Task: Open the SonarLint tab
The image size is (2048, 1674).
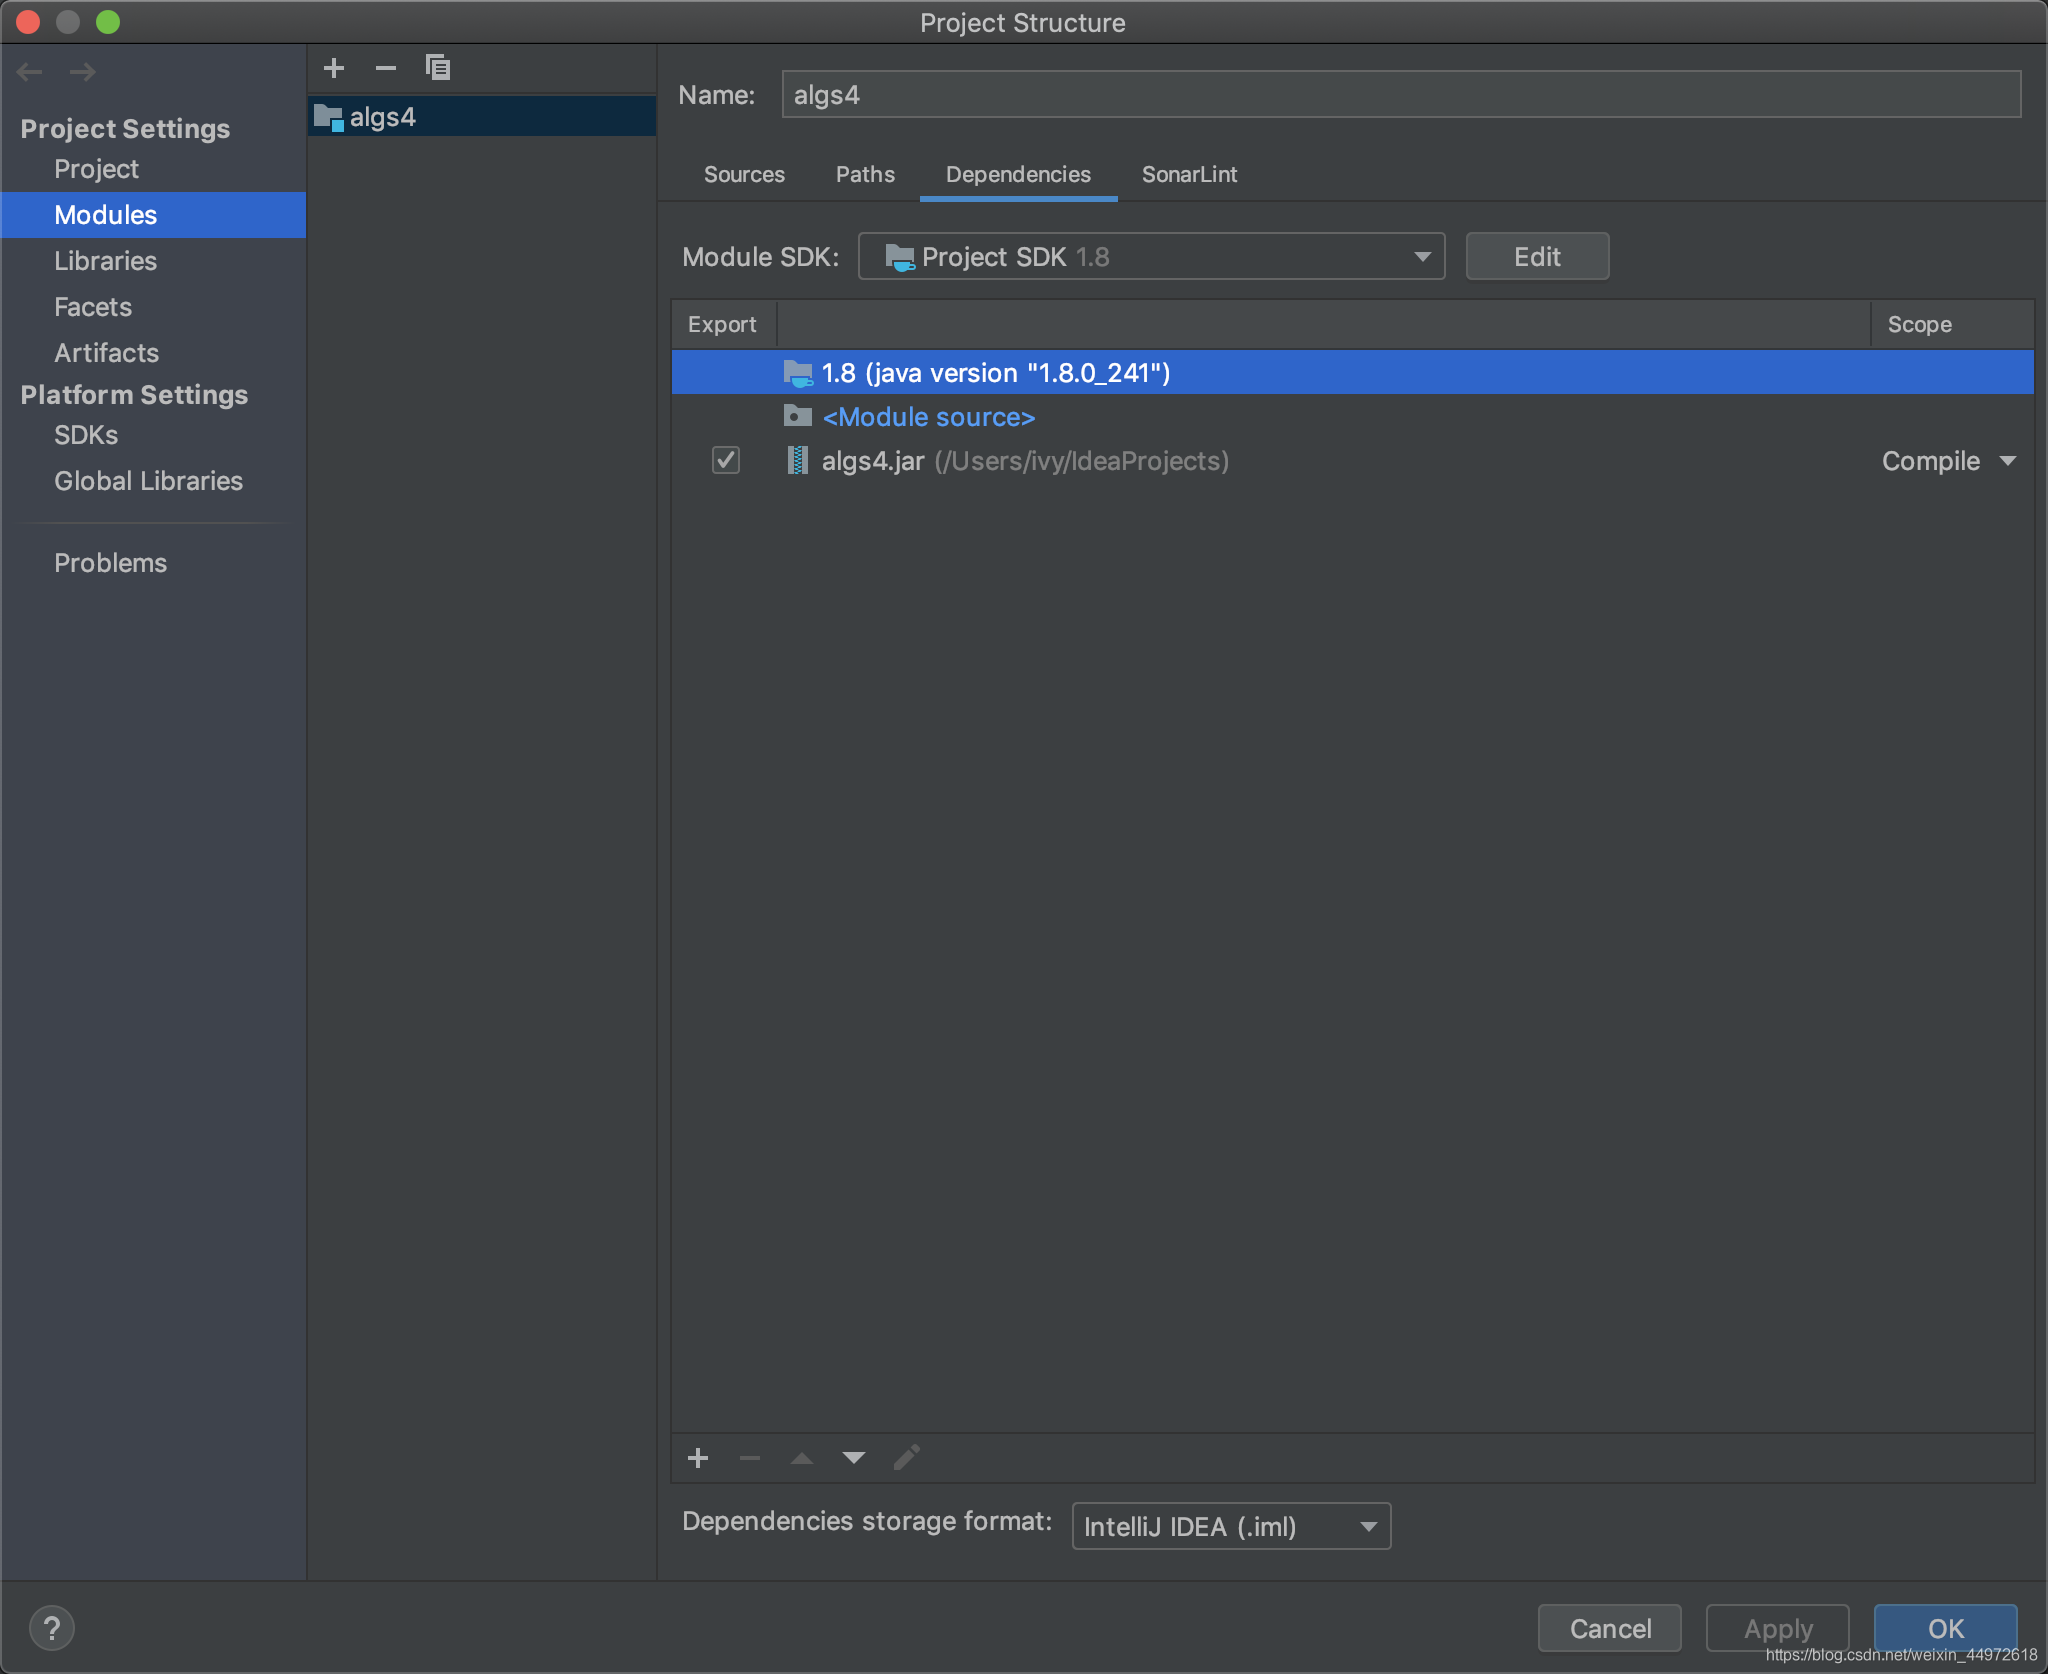Action: pyautogui.click(x=1189, y=174)
